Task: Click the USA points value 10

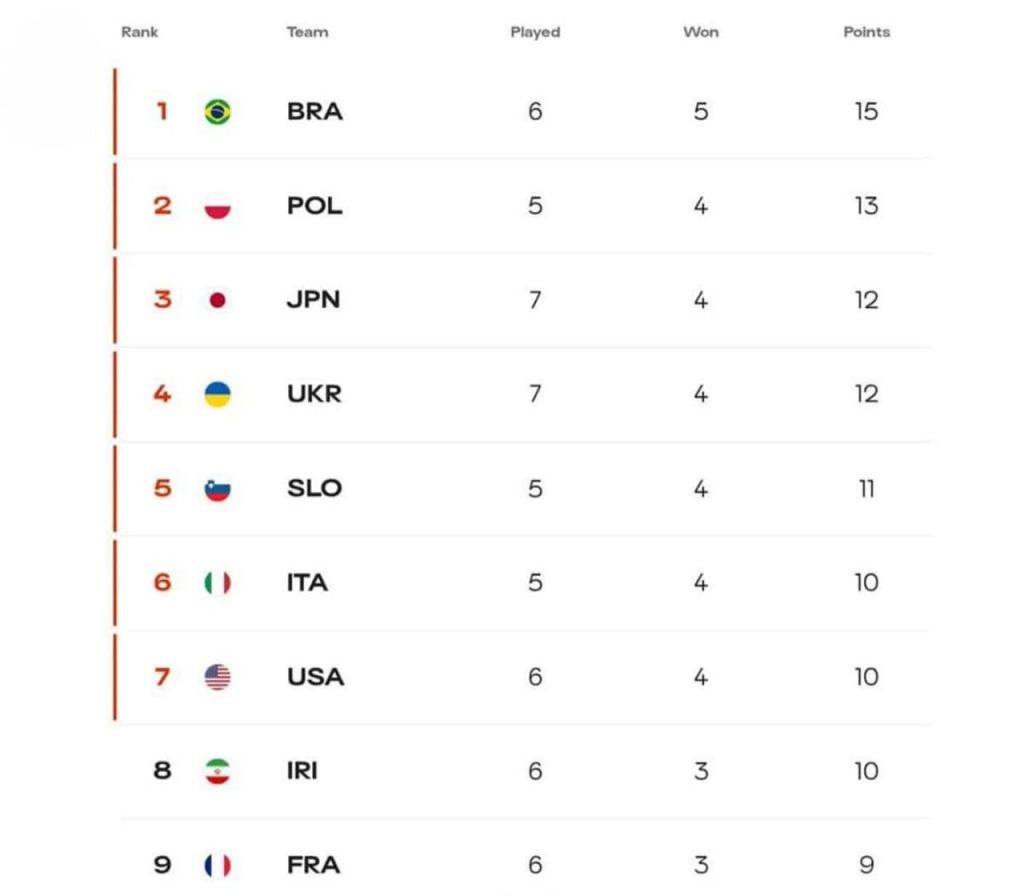Action: tap(867, 677)
